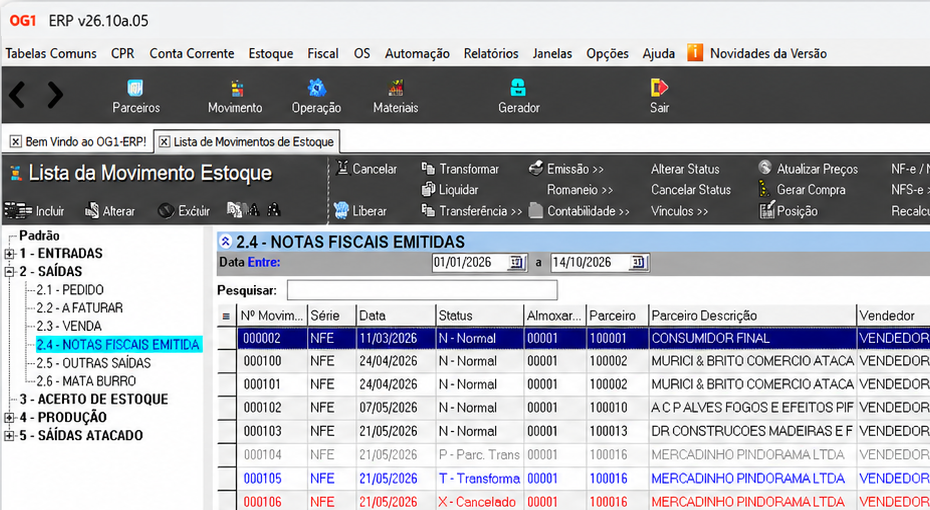Image resolution: width=930 pixels, height=510 pixels.
Task: Select 2.3 - VENDA tree item
Action: coord(69,326)
